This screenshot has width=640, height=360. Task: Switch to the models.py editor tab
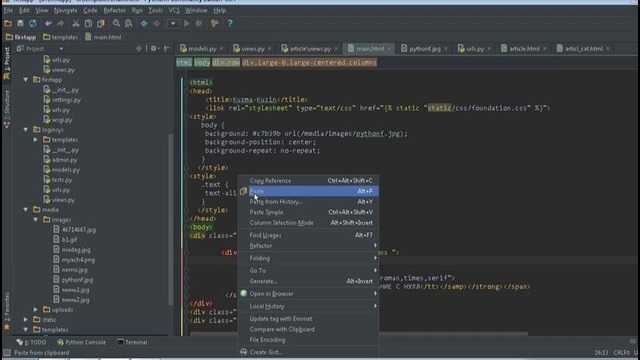tap(202, 49)
